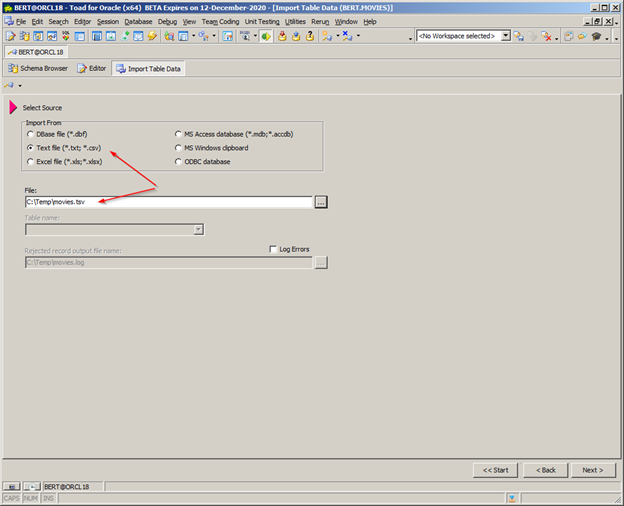Switch to the Schema Browser tab
Screen dimensions: 624x506
point(38,68)
